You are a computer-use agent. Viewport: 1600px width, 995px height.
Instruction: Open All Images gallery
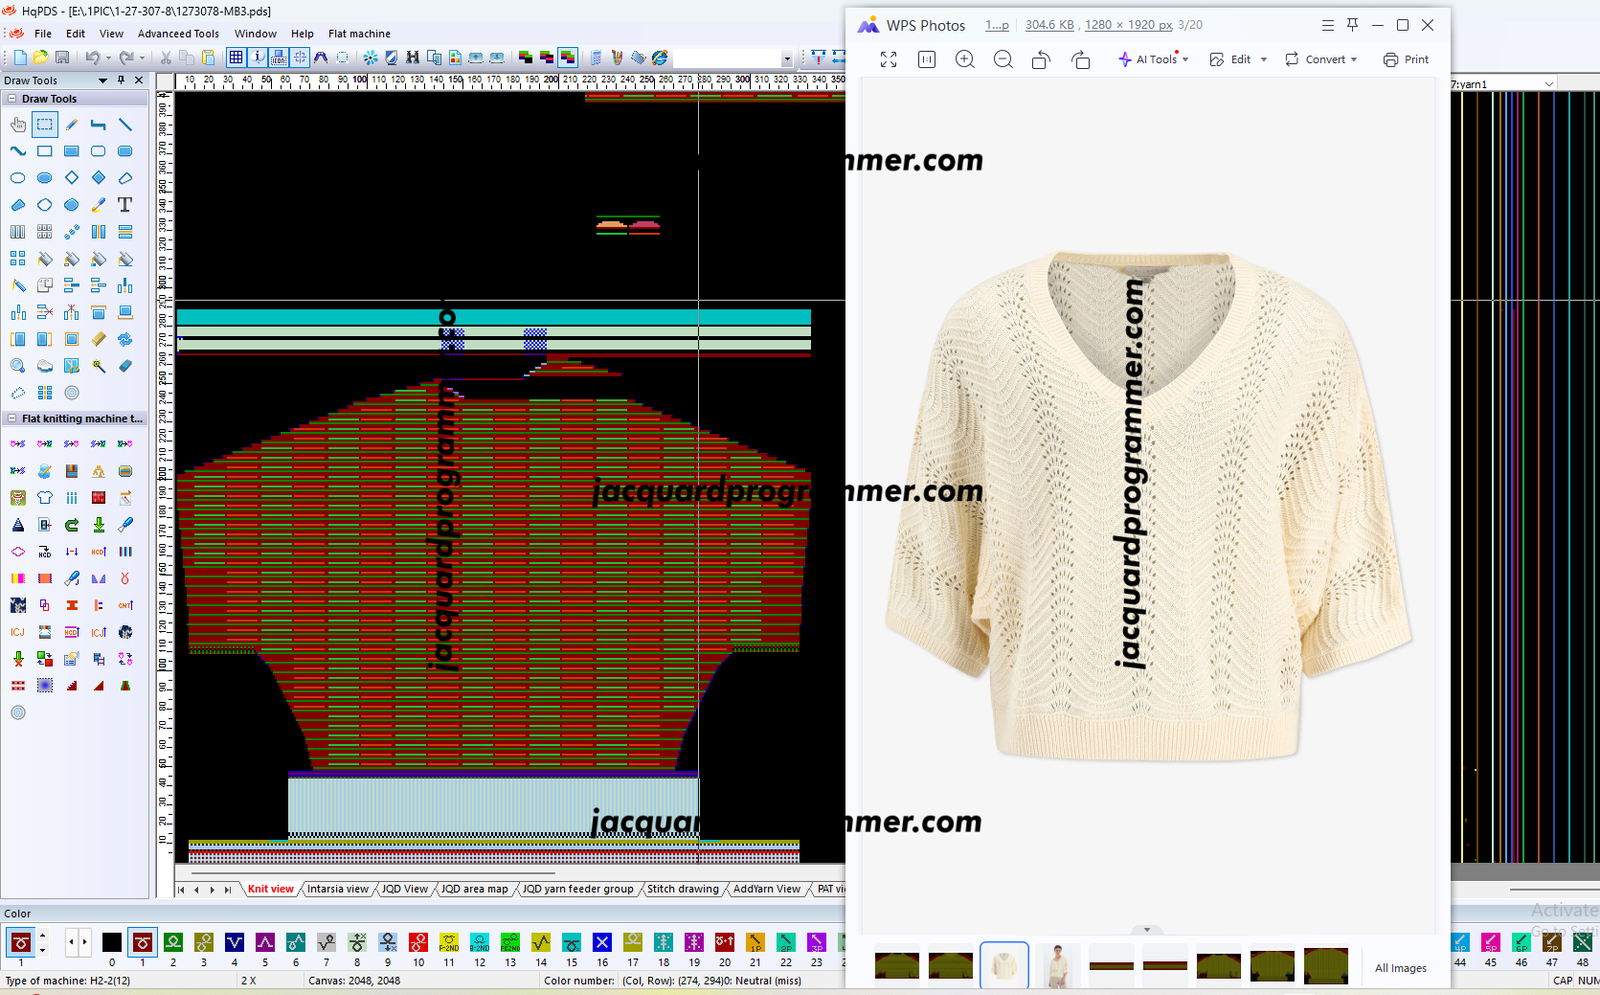(1400, 968)
